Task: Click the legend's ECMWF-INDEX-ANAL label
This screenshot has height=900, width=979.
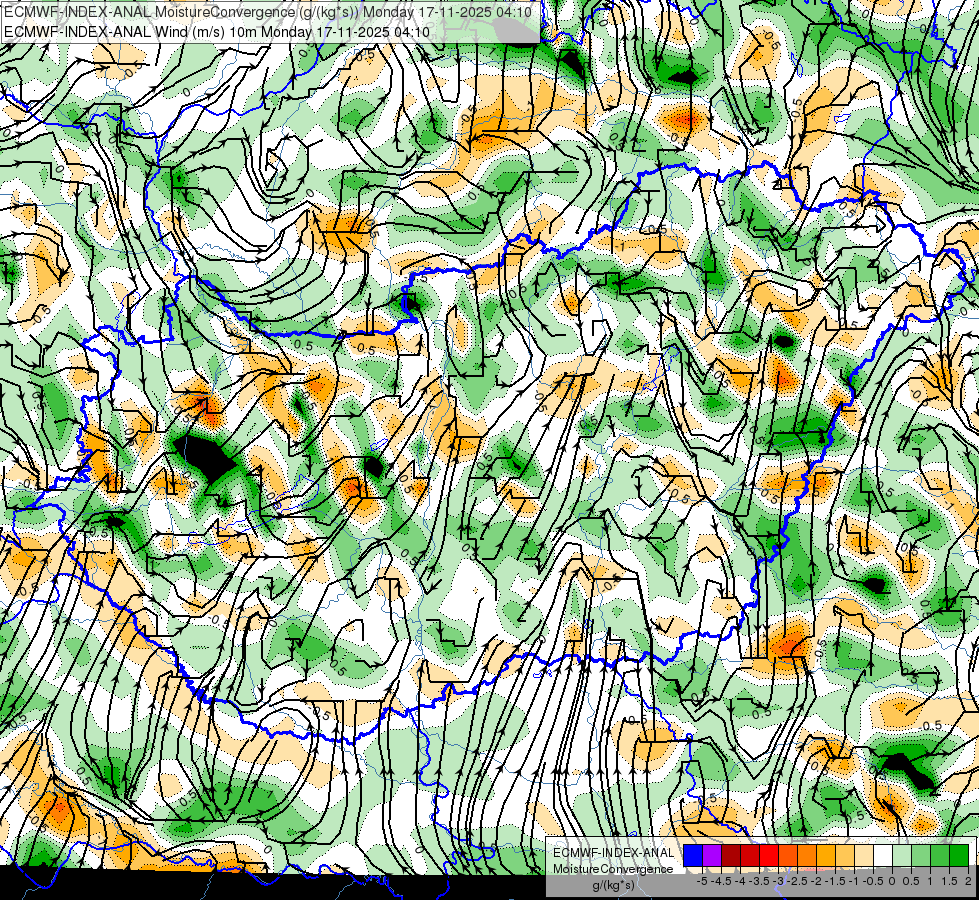Action: point(614,853)
